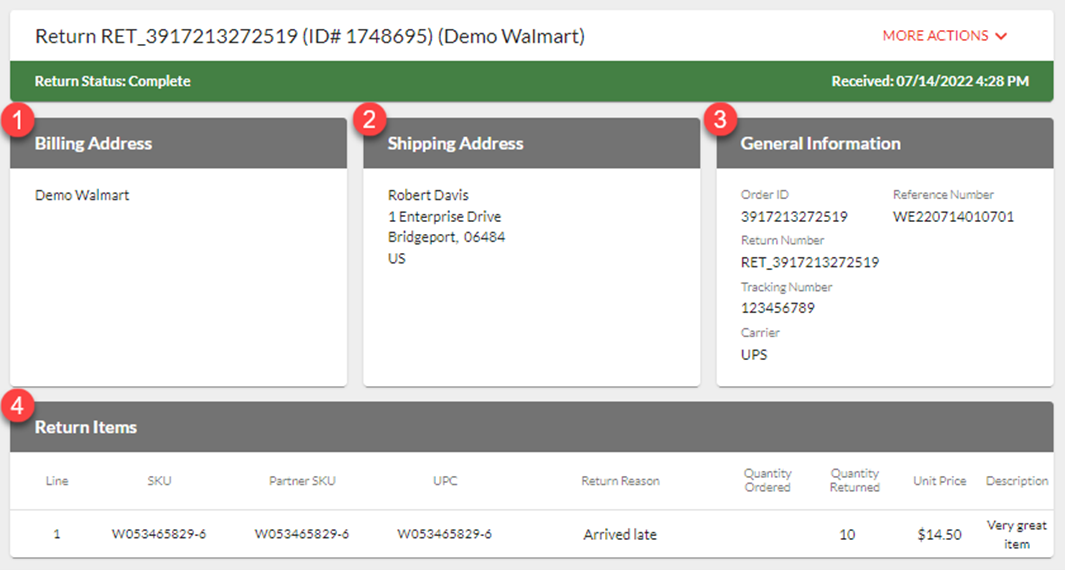
Task: Click the tracking number 123456789
Action: coord(777,308)
